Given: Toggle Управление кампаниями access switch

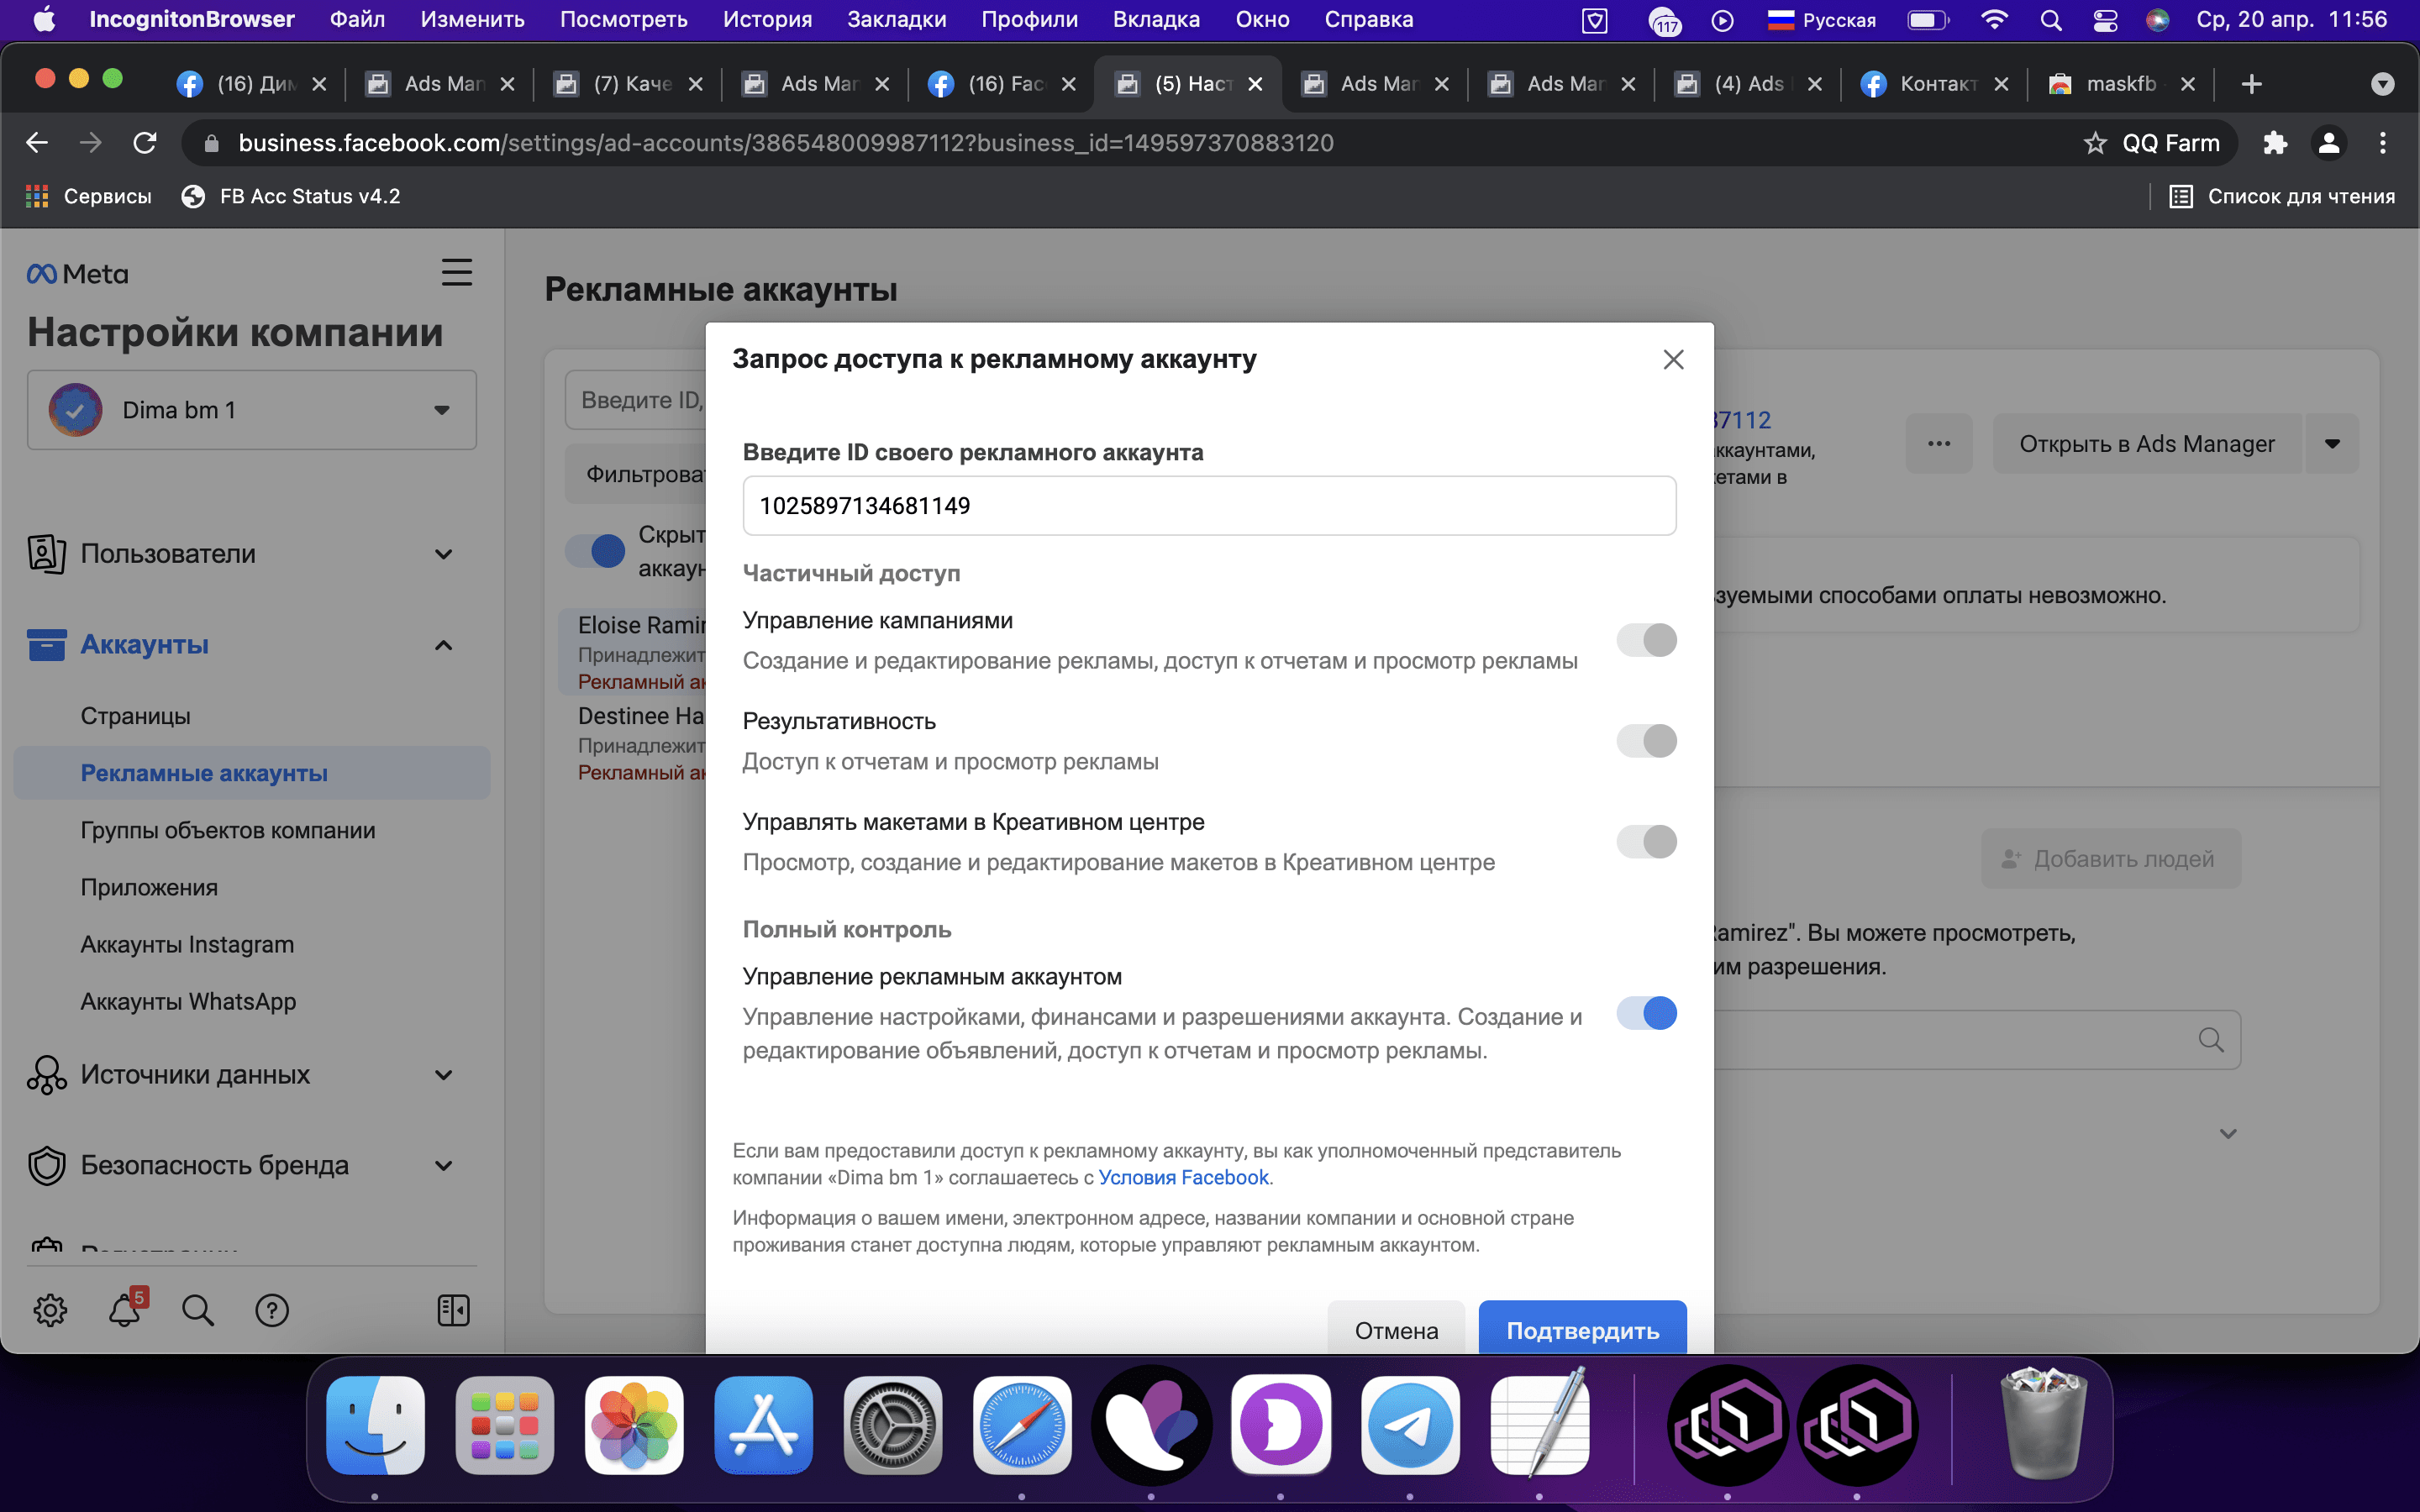Looking at the screenshot, I should [1646, 640].
